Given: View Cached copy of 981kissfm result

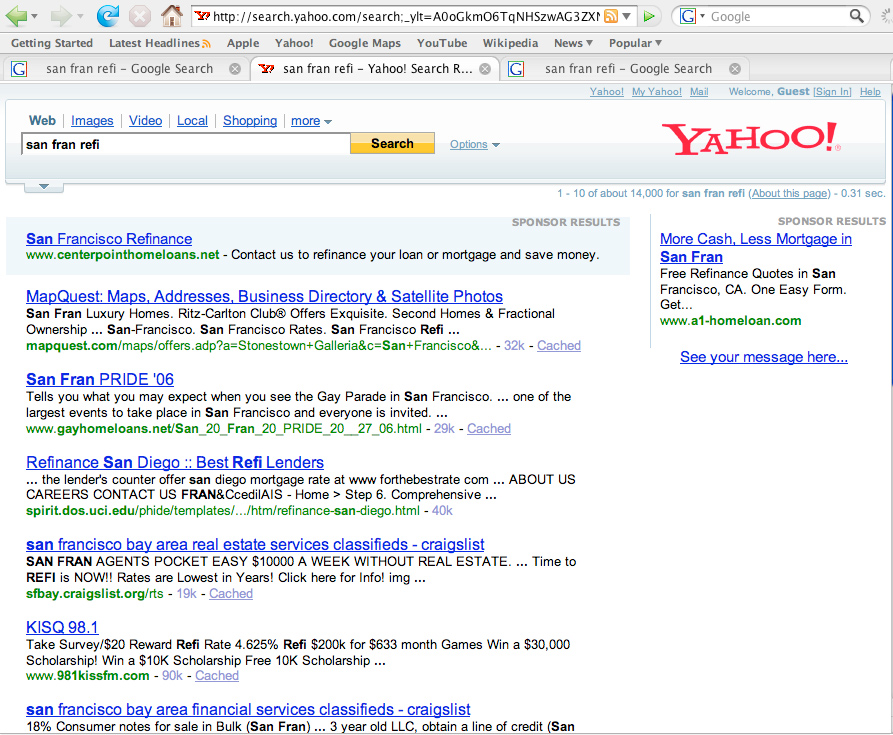Looking at the screenshot, I should [217, 676].
